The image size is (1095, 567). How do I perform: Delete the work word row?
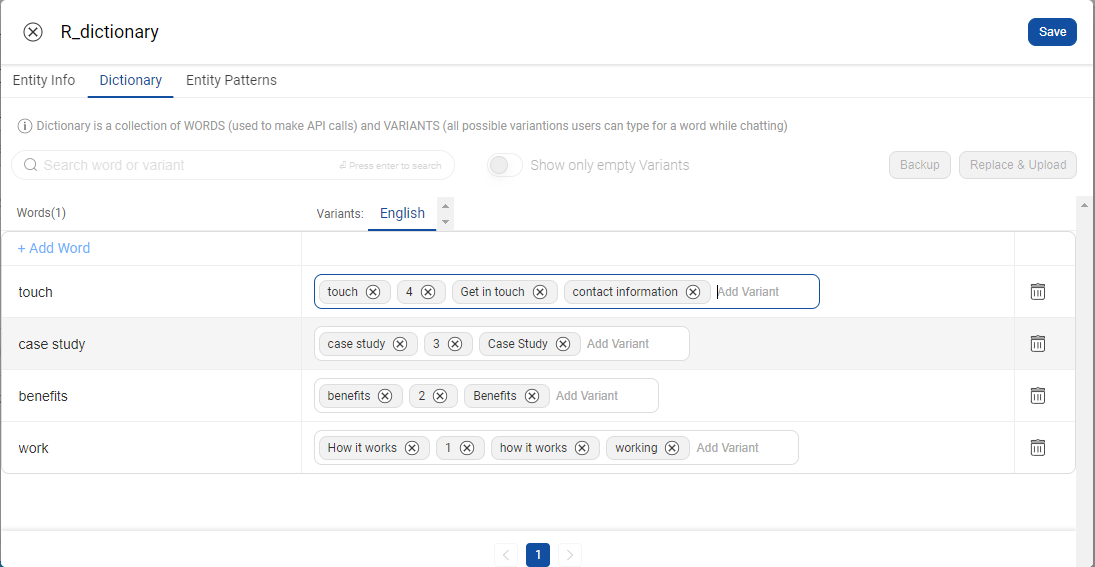pyautogui.click(x=1038, y=448)
